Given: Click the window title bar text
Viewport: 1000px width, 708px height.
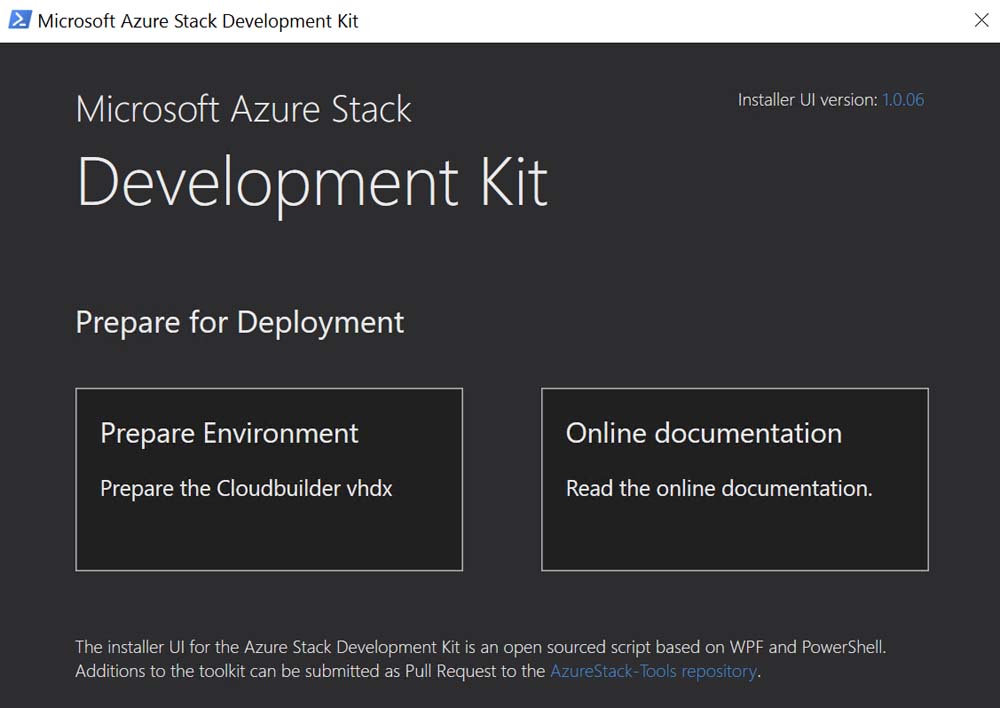Looking at the screenshot, I should [x=198, y=21].
